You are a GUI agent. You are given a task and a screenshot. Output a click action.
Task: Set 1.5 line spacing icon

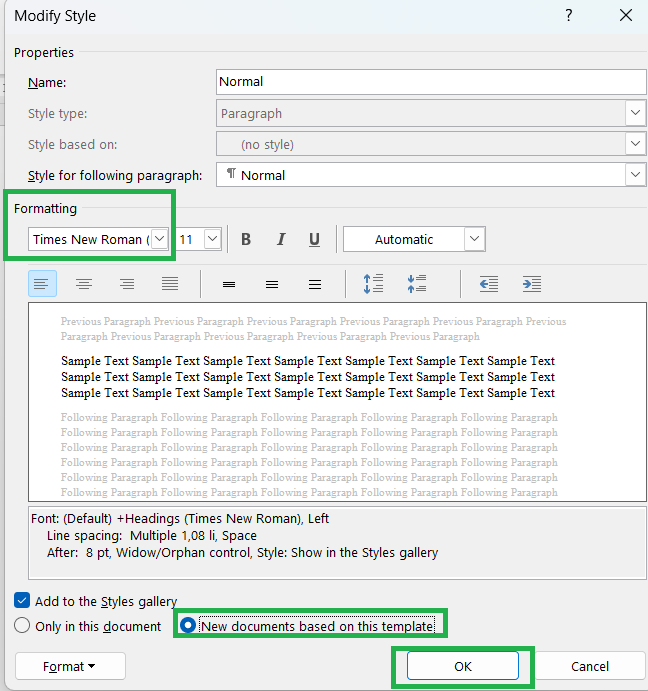coord(272,284)
